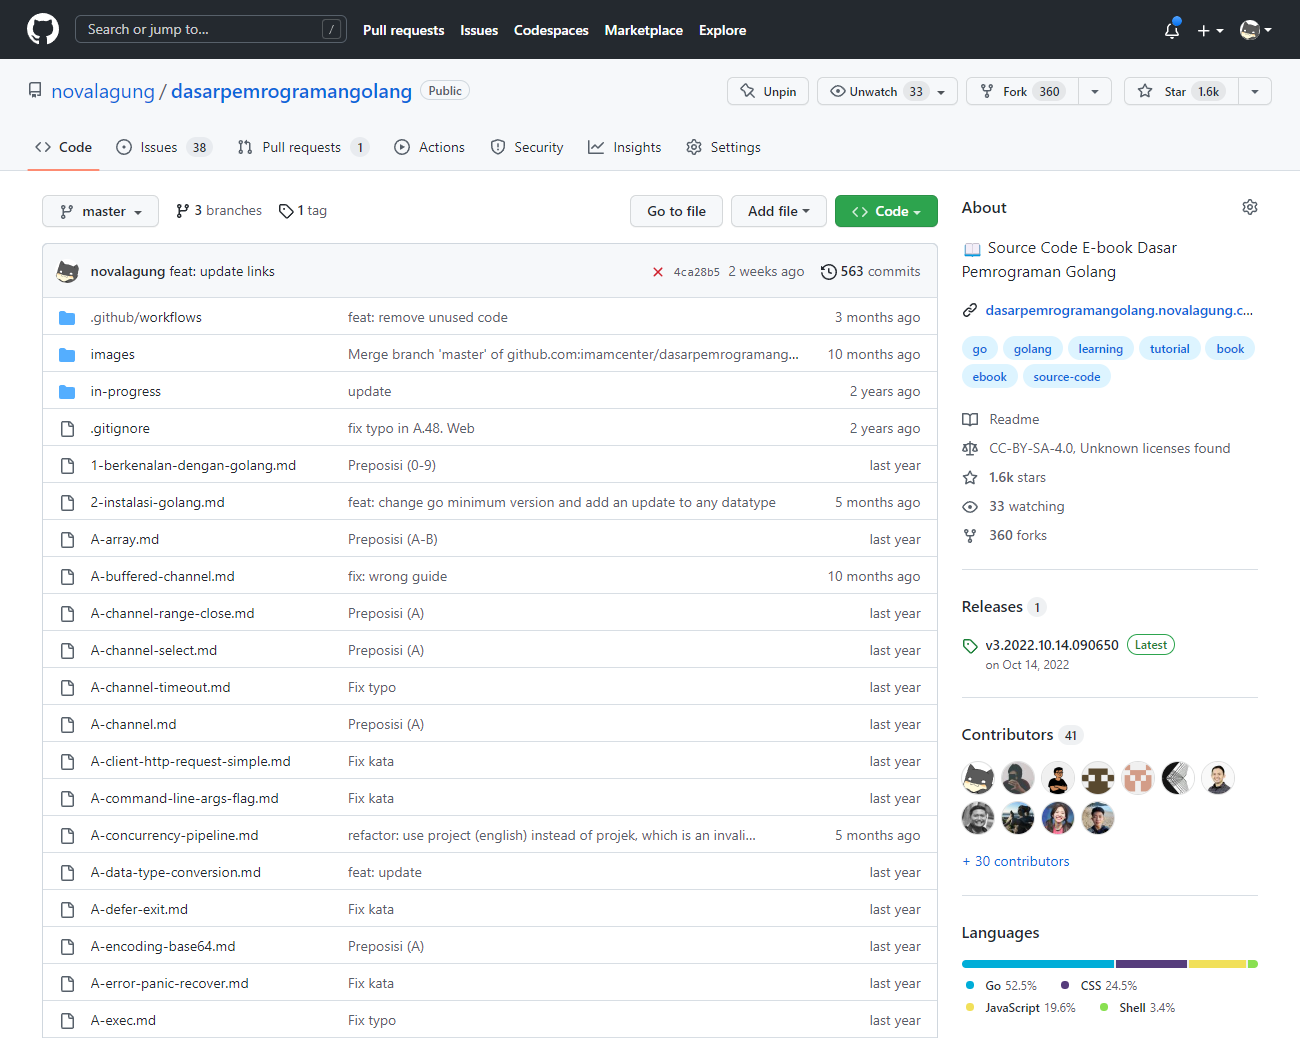Open the Pull requests repository tab
Screen dimensions: 1300x1038
[x=303, y=147]
